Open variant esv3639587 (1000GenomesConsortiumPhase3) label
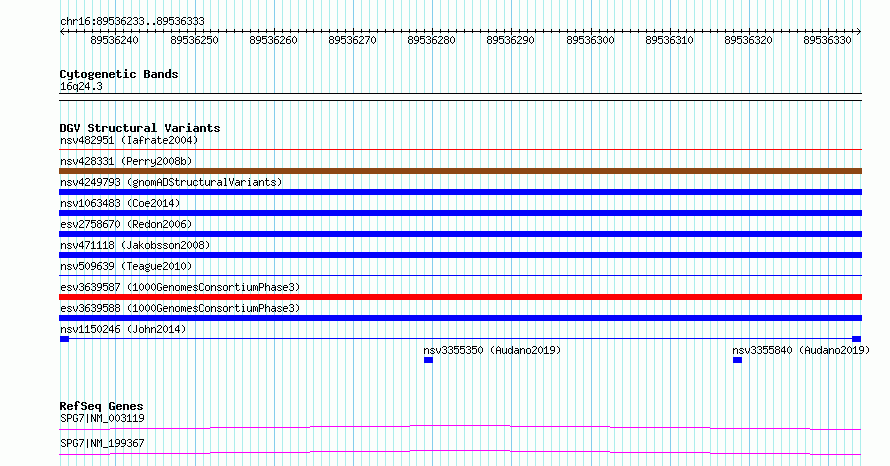Image resolution: width=890 pixels, height=466 pixels. click(180, 287)
